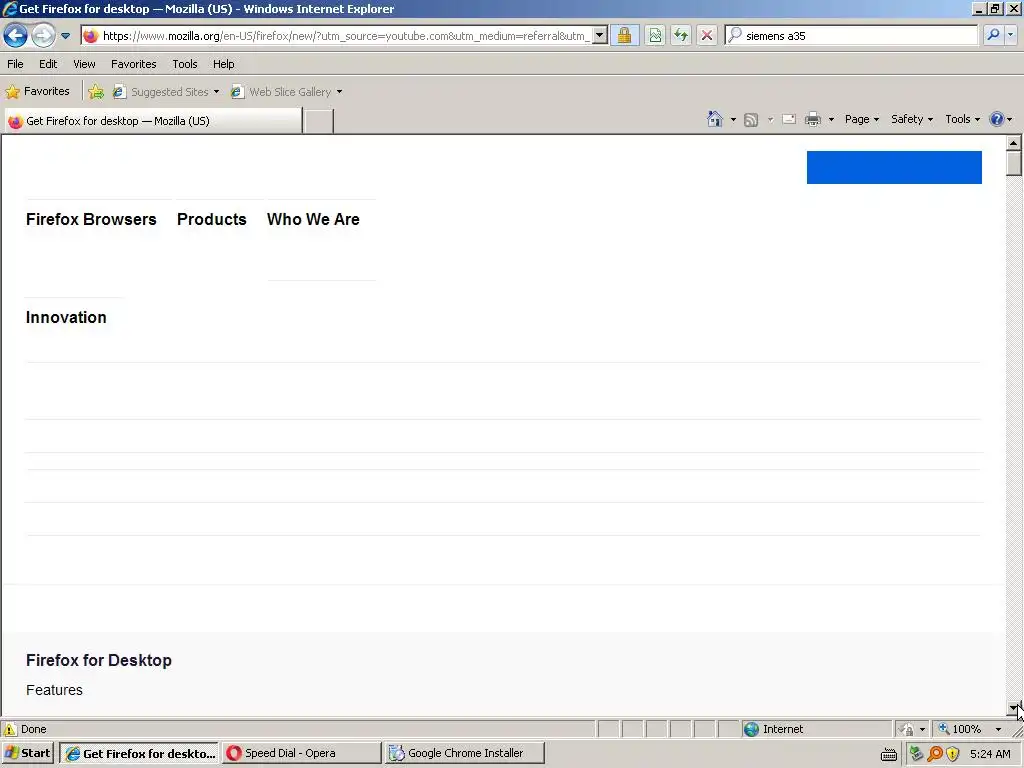The width and height of the screenshot is (1024, 768).
Task: Open the Safety command menu
Action: pyautogui.click(x=912, y=119)
